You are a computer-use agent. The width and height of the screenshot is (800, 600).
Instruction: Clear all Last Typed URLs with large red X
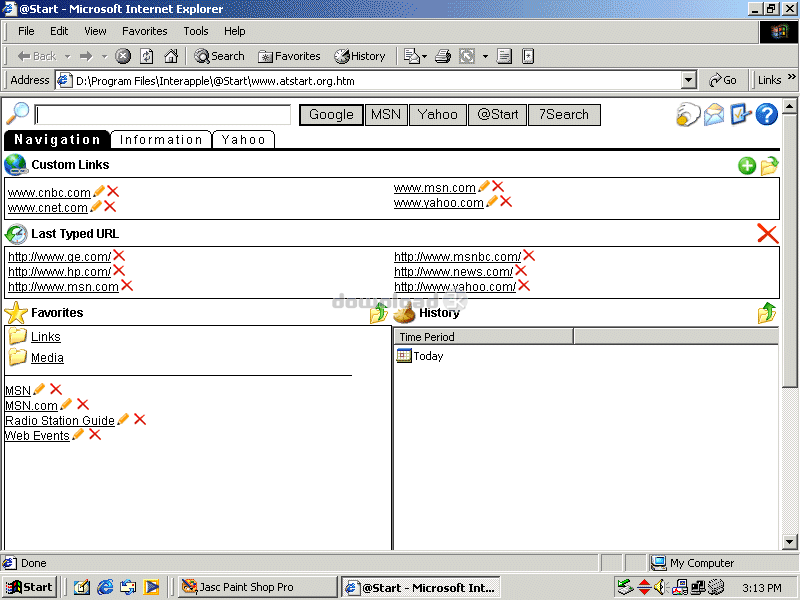(x=767, y=234)
